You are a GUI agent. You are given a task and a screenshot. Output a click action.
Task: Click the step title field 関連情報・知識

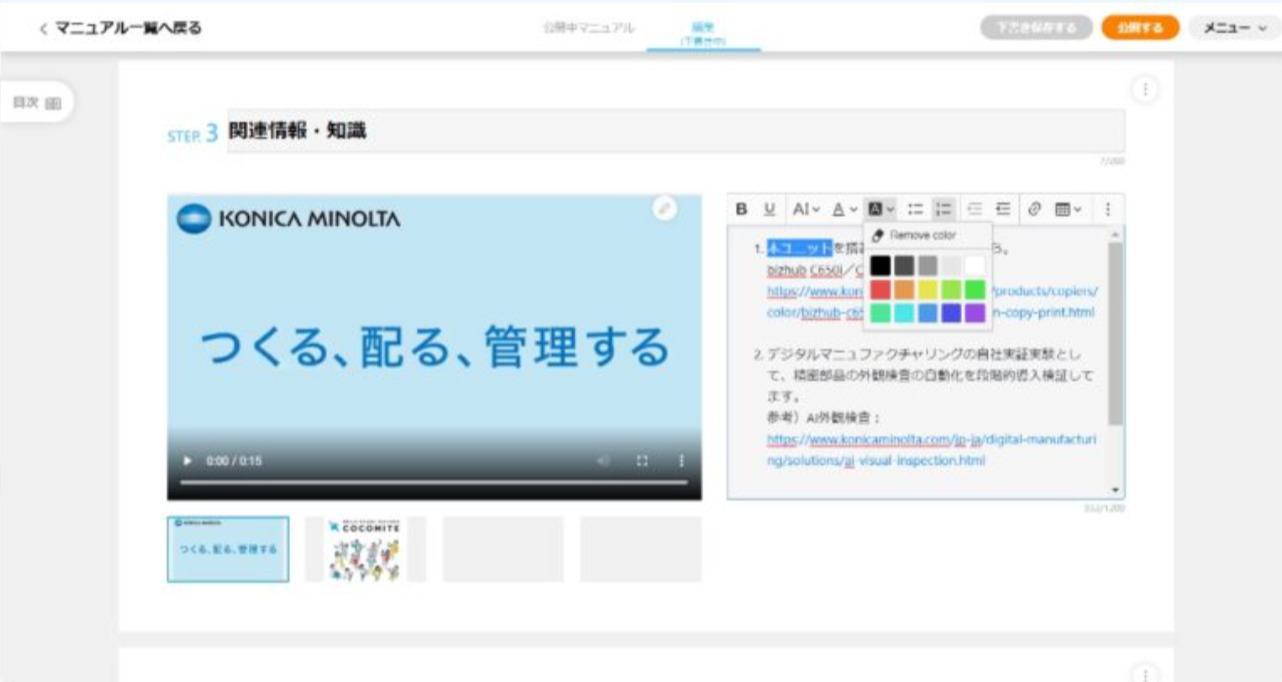pos(676,131)
